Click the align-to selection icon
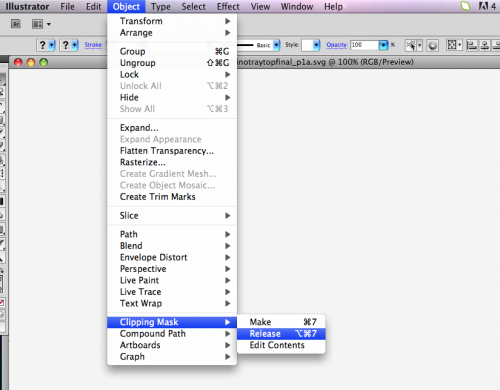This screenshot has width=500, height=390. 454,45
